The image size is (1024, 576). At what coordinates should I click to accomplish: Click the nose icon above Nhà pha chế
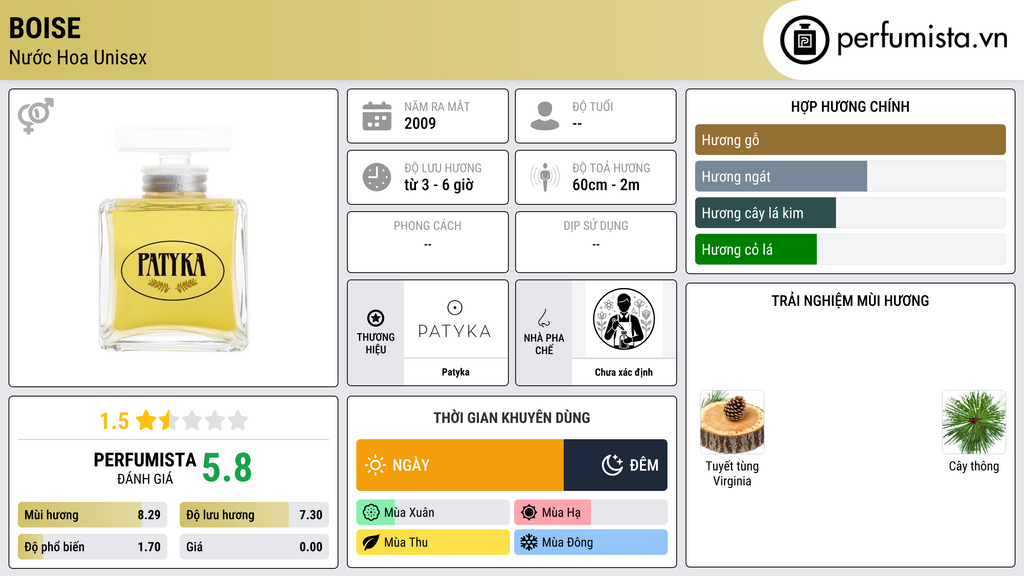tap(543, 318)
